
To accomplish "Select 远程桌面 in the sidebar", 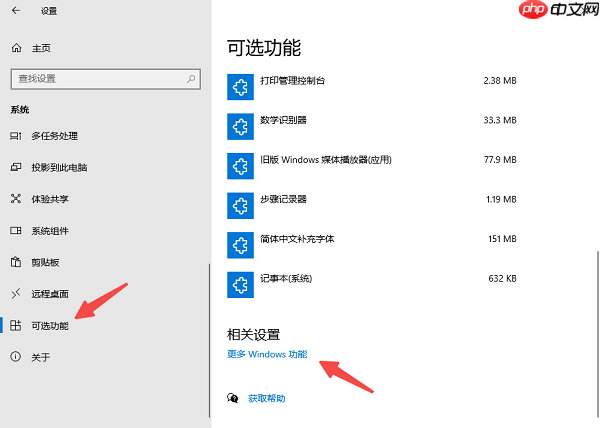I will 50,294.
